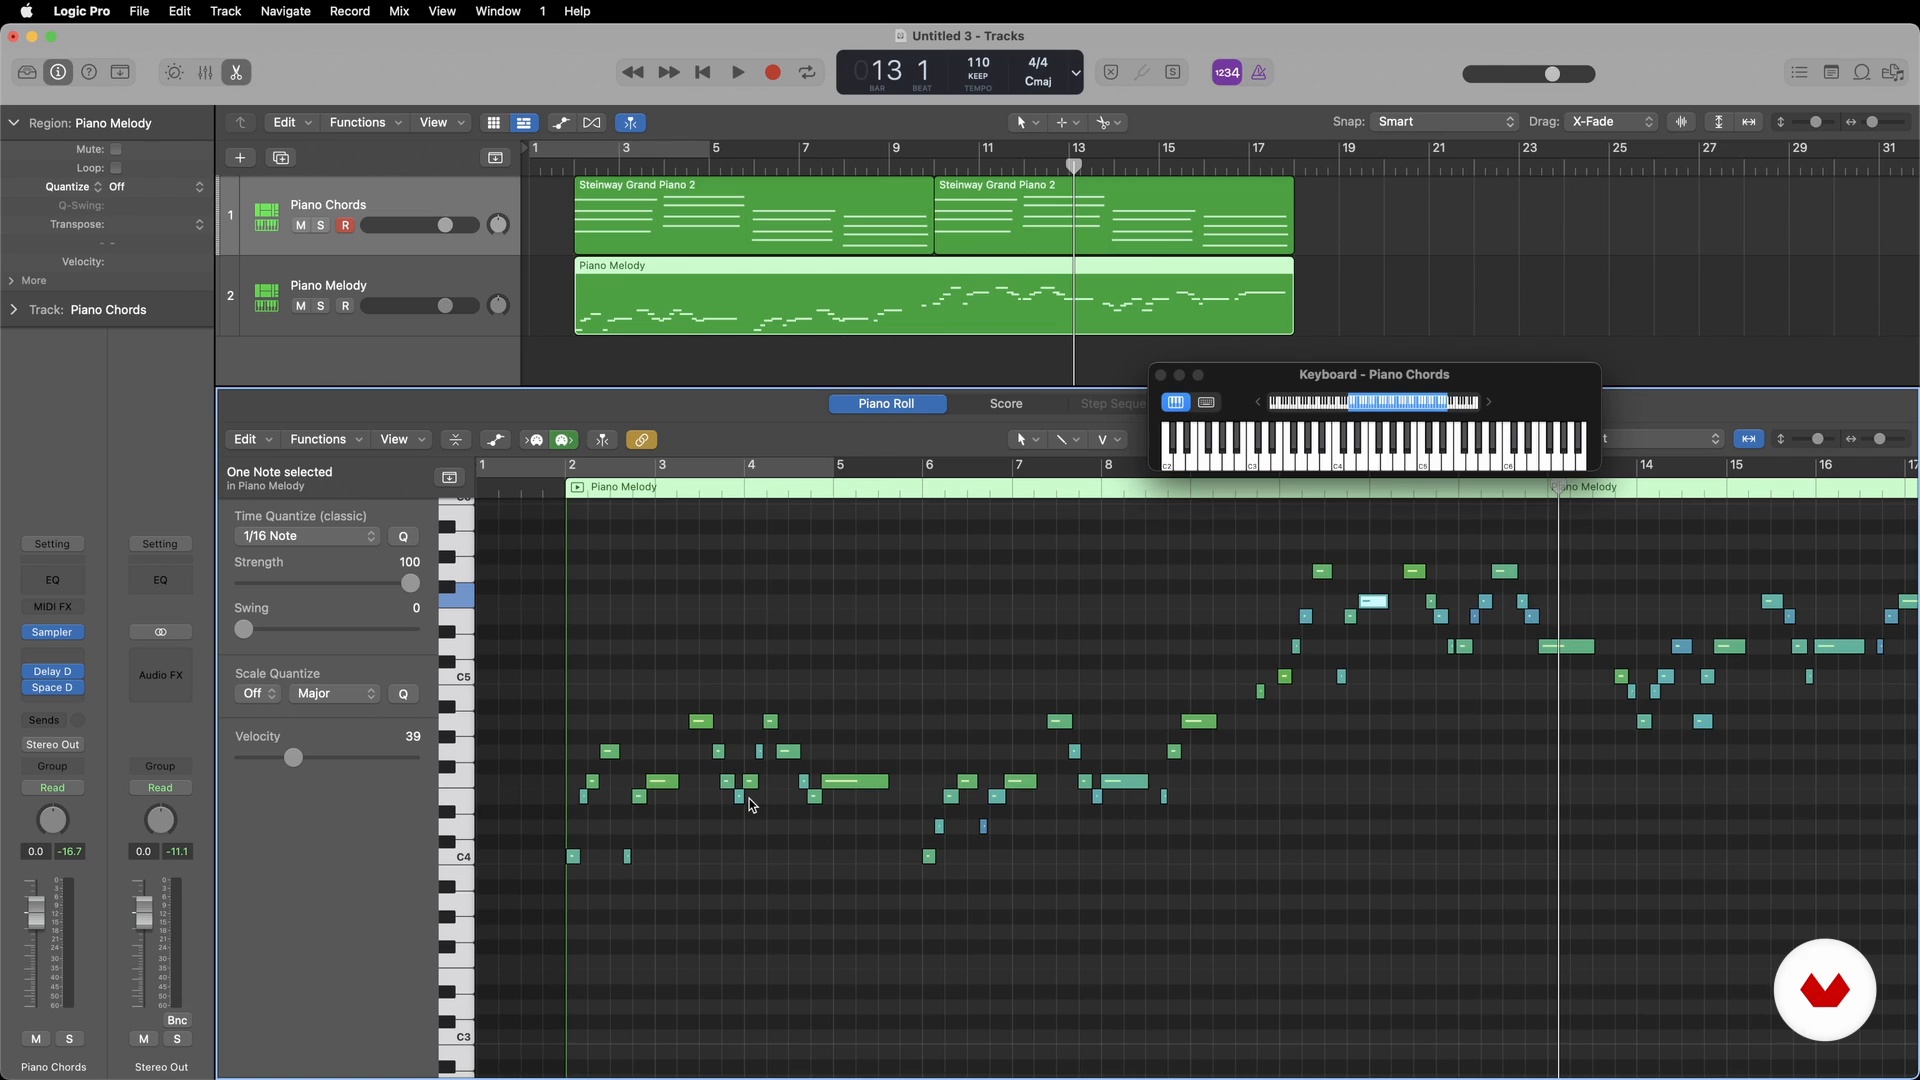Open Scale Quantize Off dropdown
This screenshot has width=1920, height=1080.
click(258, 694)
